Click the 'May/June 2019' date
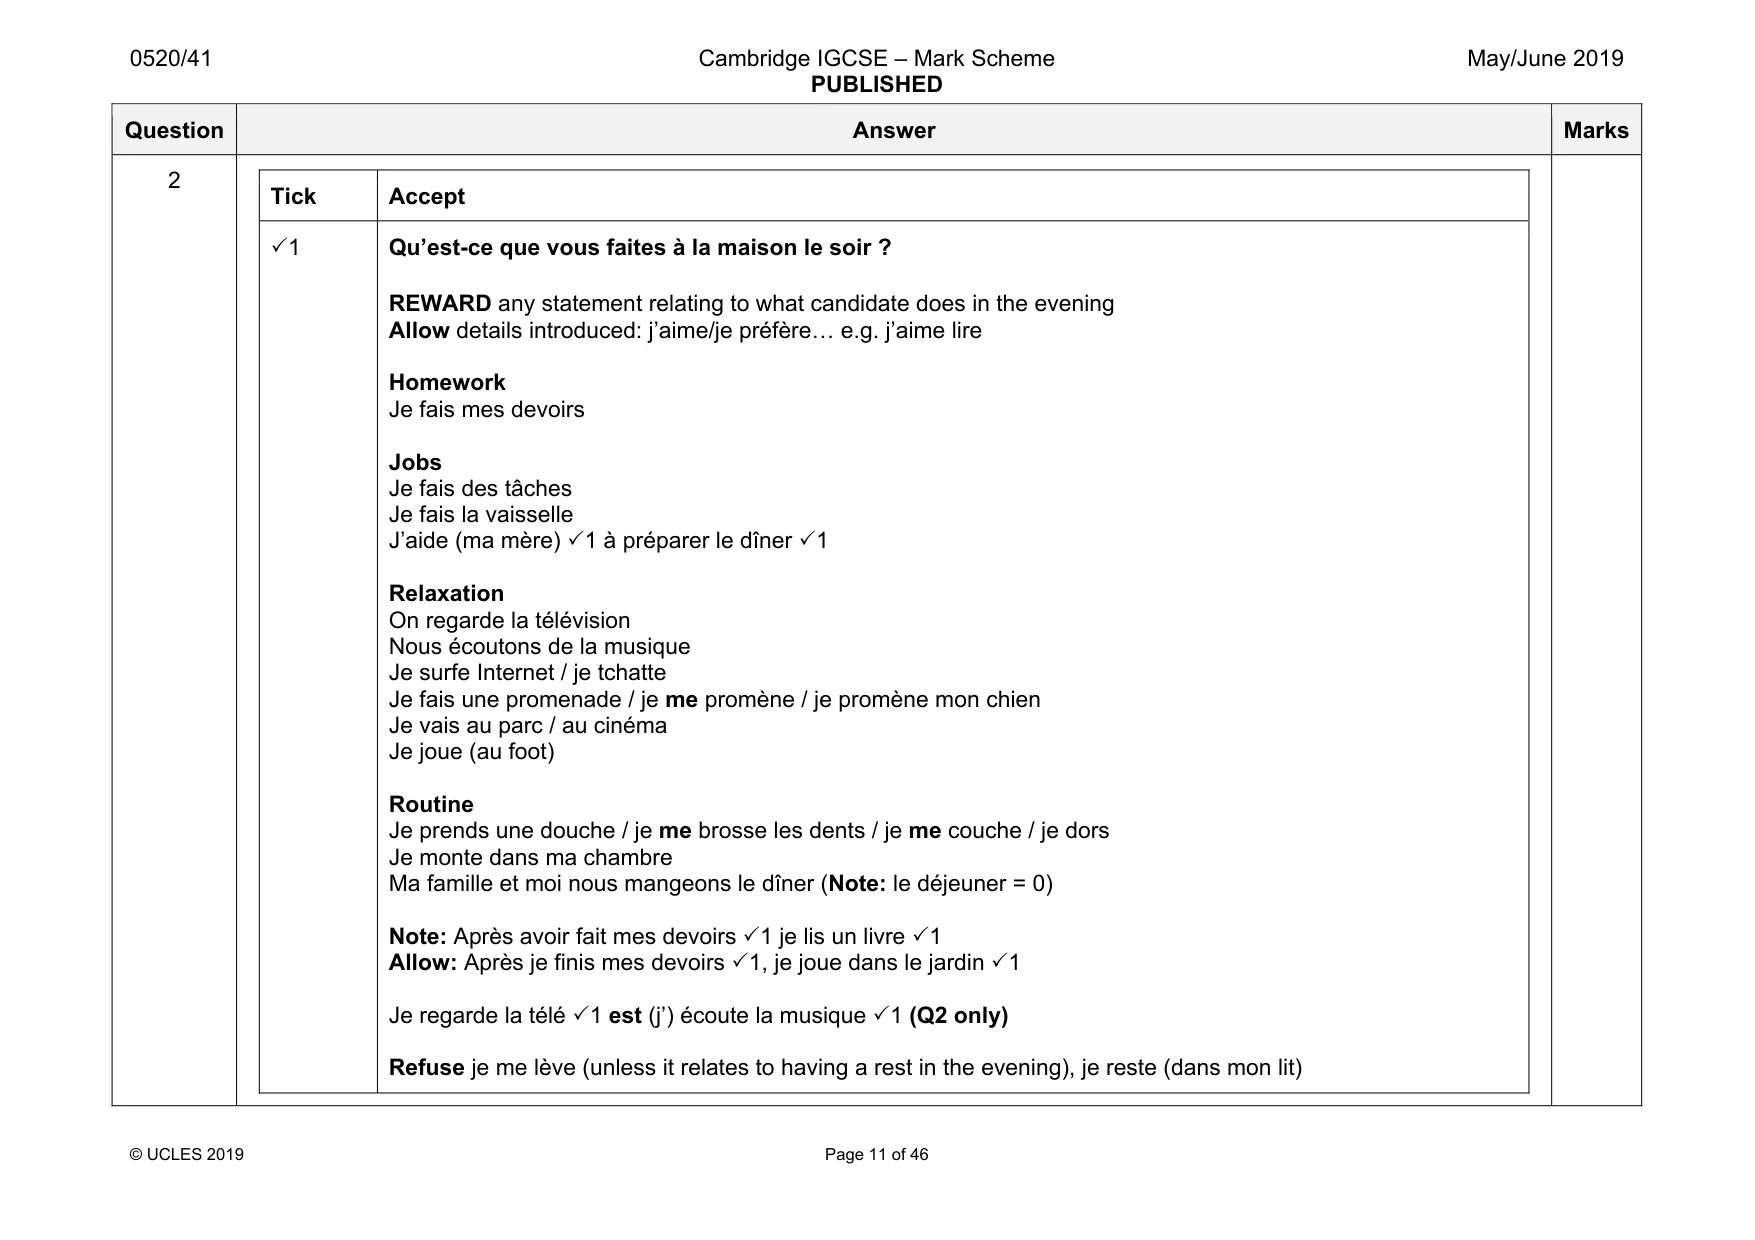This screenshot has height=1240, width=1755. (x=1545, y=59)
